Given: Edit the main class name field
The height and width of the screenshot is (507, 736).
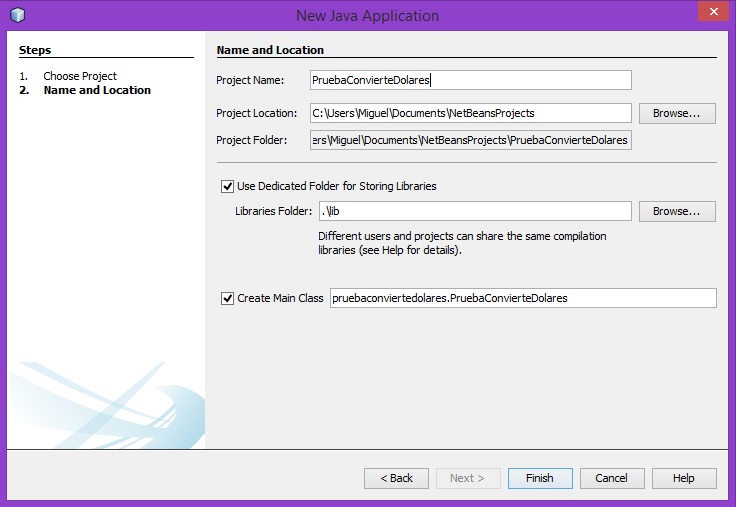Looking at the screenshot, I should point(522,298).
